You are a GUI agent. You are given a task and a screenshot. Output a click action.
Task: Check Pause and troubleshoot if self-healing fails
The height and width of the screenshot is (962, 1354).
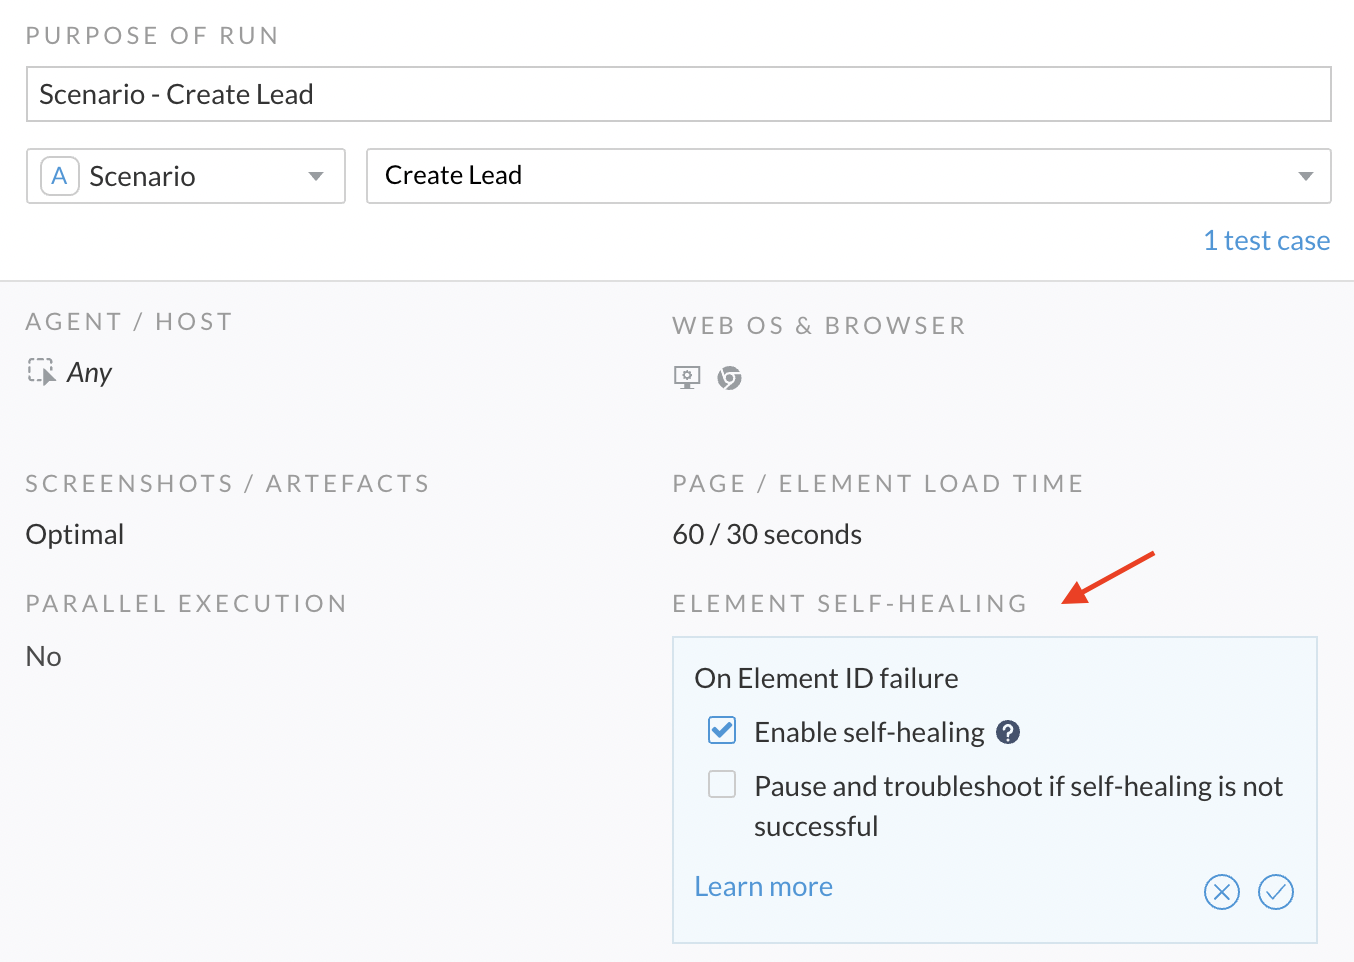(x=722, y=784)
